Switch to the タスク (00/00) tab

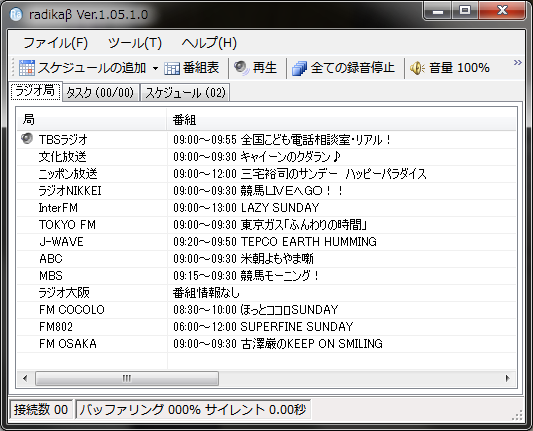[x=101, y=92]
